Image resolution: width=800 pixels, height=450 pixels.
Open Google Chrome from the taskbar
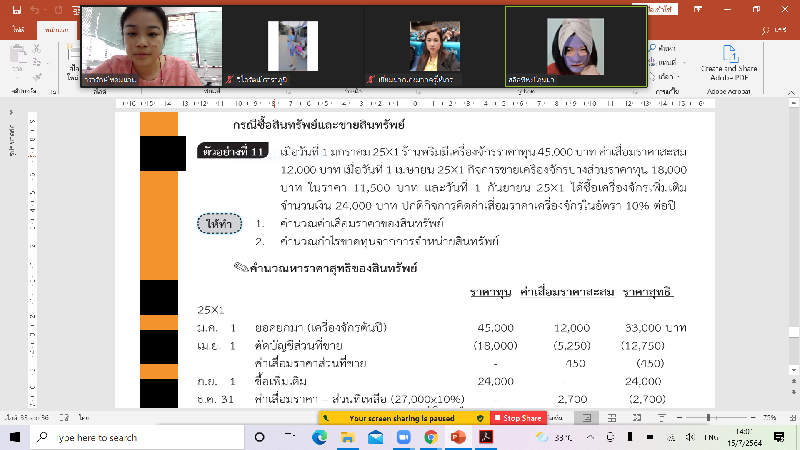(430, 437)
